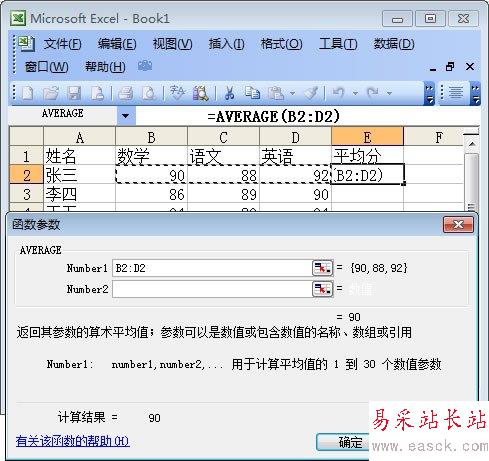
Task: Click cell containing 张三
Action: click(x=79, y=175)
